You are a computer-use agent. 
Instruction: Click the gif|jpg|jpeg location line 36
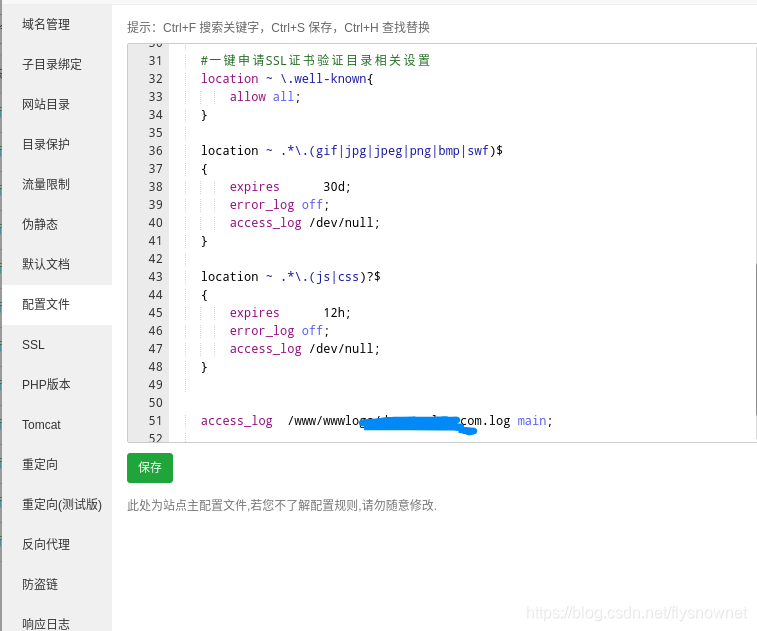(x=351, y=151)
